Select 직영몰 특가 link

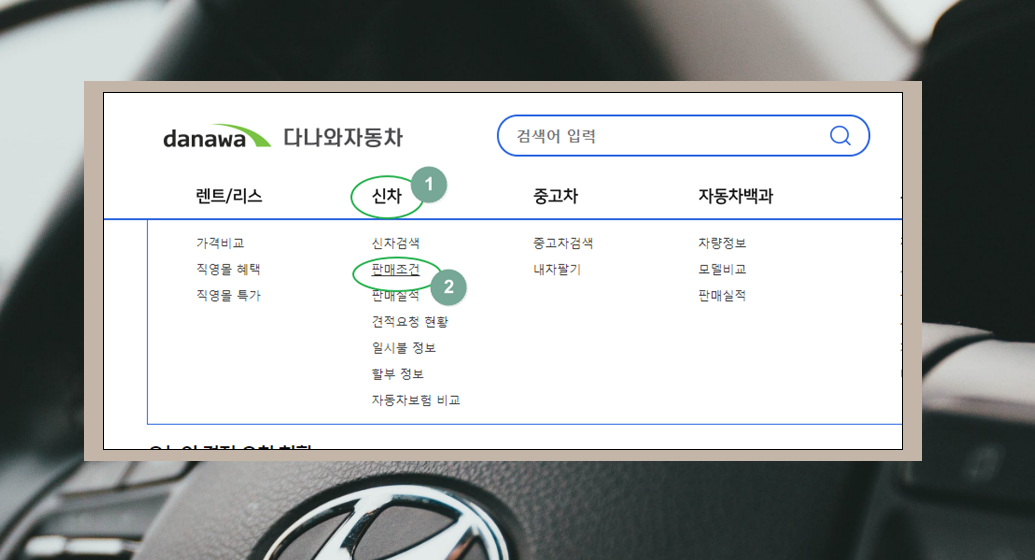coord(228,295)
